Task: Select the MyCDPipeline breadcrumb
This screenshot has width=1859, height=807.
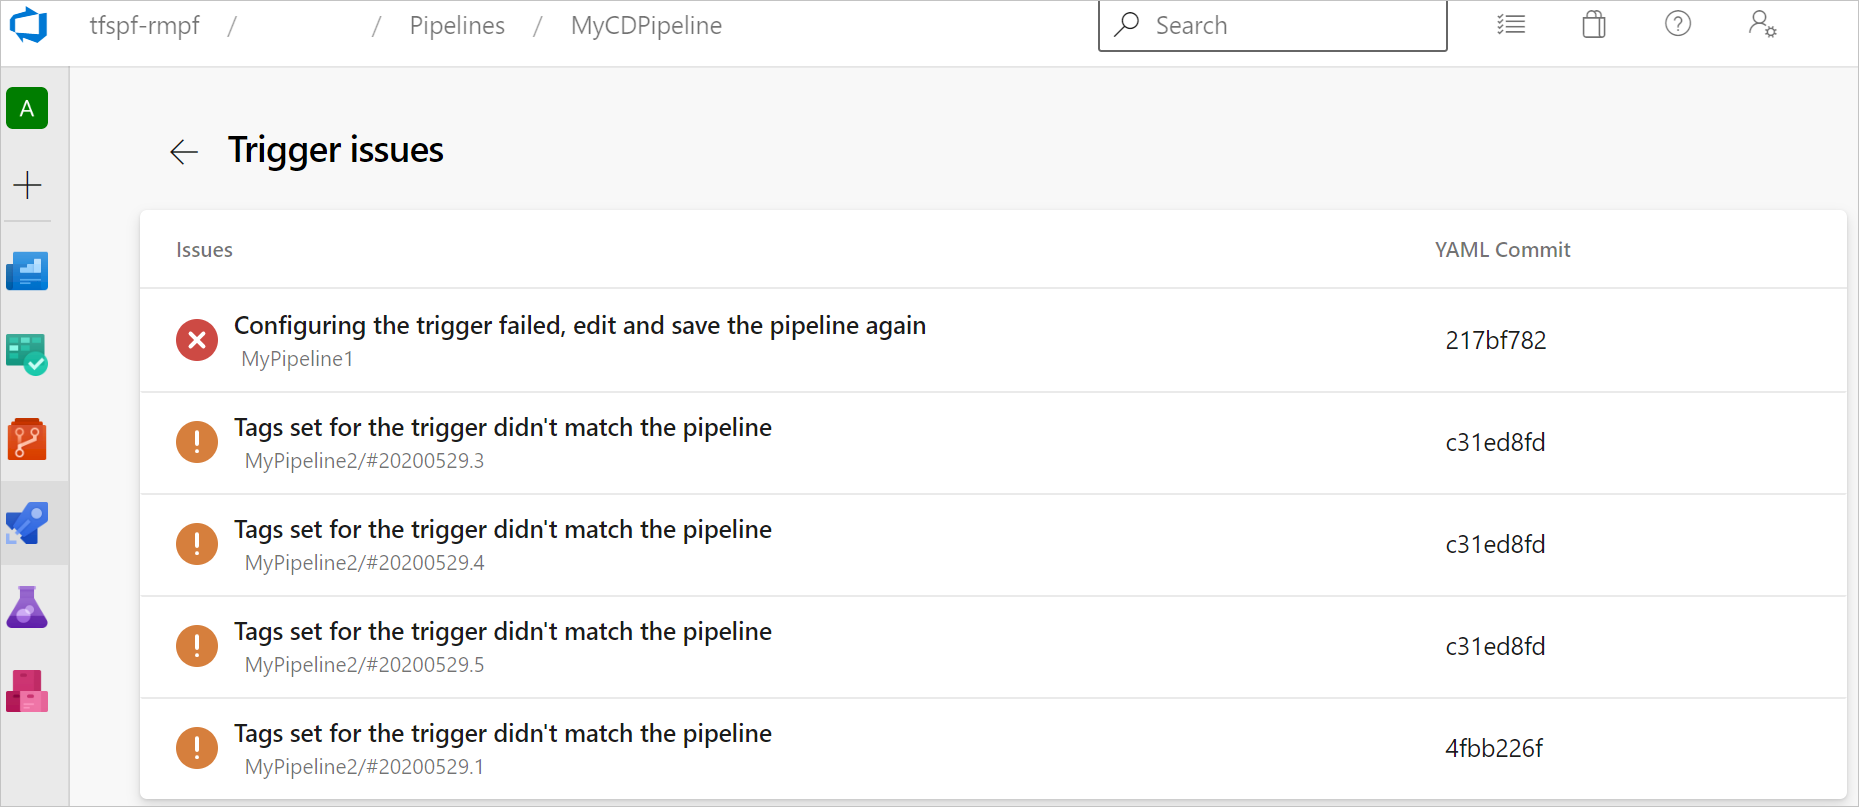Action: coord(646,26)
